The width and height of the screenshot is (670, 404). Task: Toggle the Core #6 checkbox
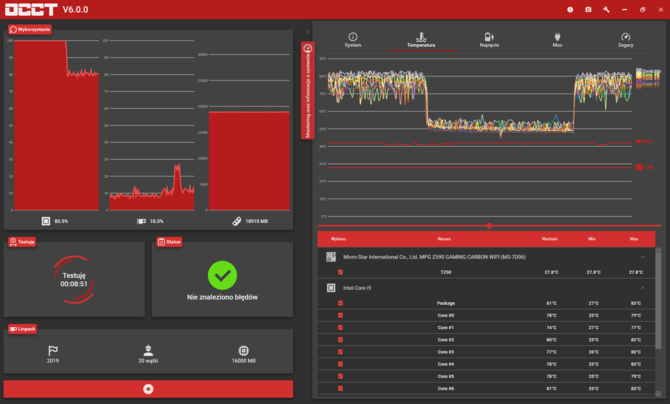[341, 389]
